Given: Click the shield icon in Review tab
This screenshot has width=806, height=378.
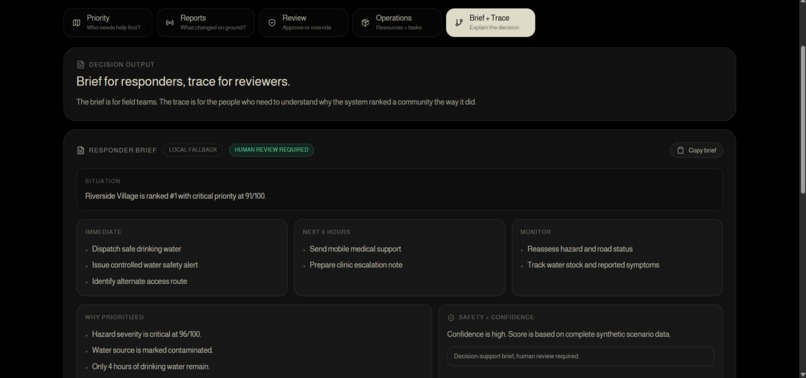Looking at the screenshot, I should [272, 23].
